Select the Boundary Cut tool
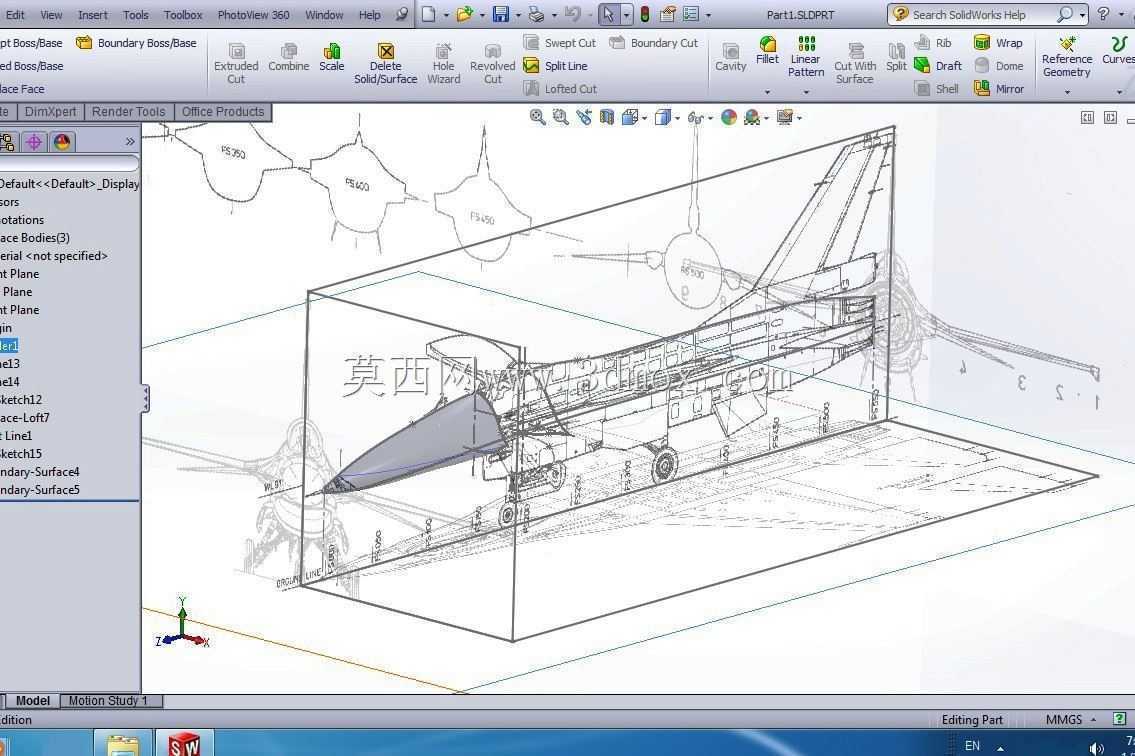Screen dimensions: 1135x756 click(654, 43)
